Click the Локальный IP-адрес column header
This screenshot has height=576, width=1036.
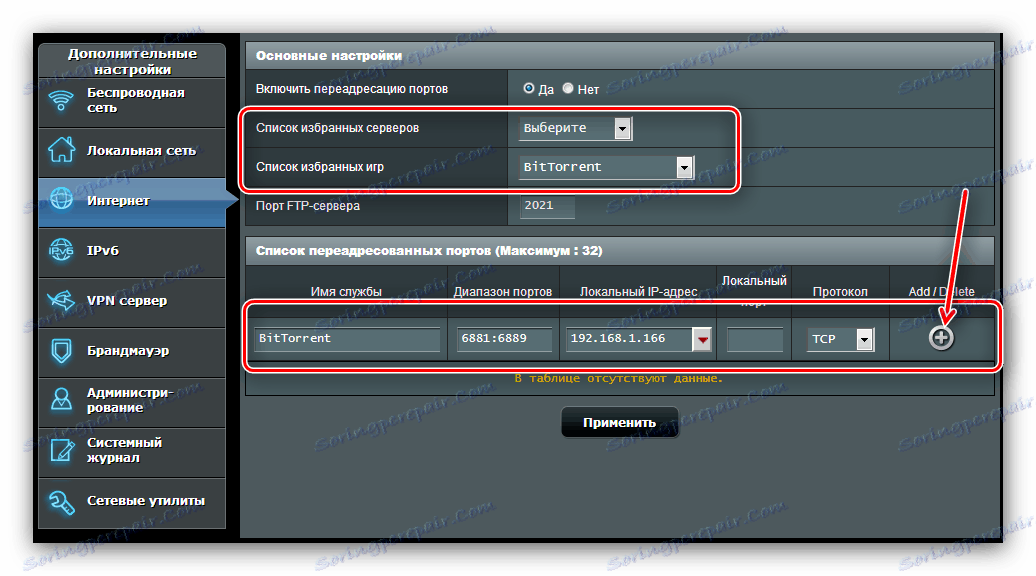point(638,291)
